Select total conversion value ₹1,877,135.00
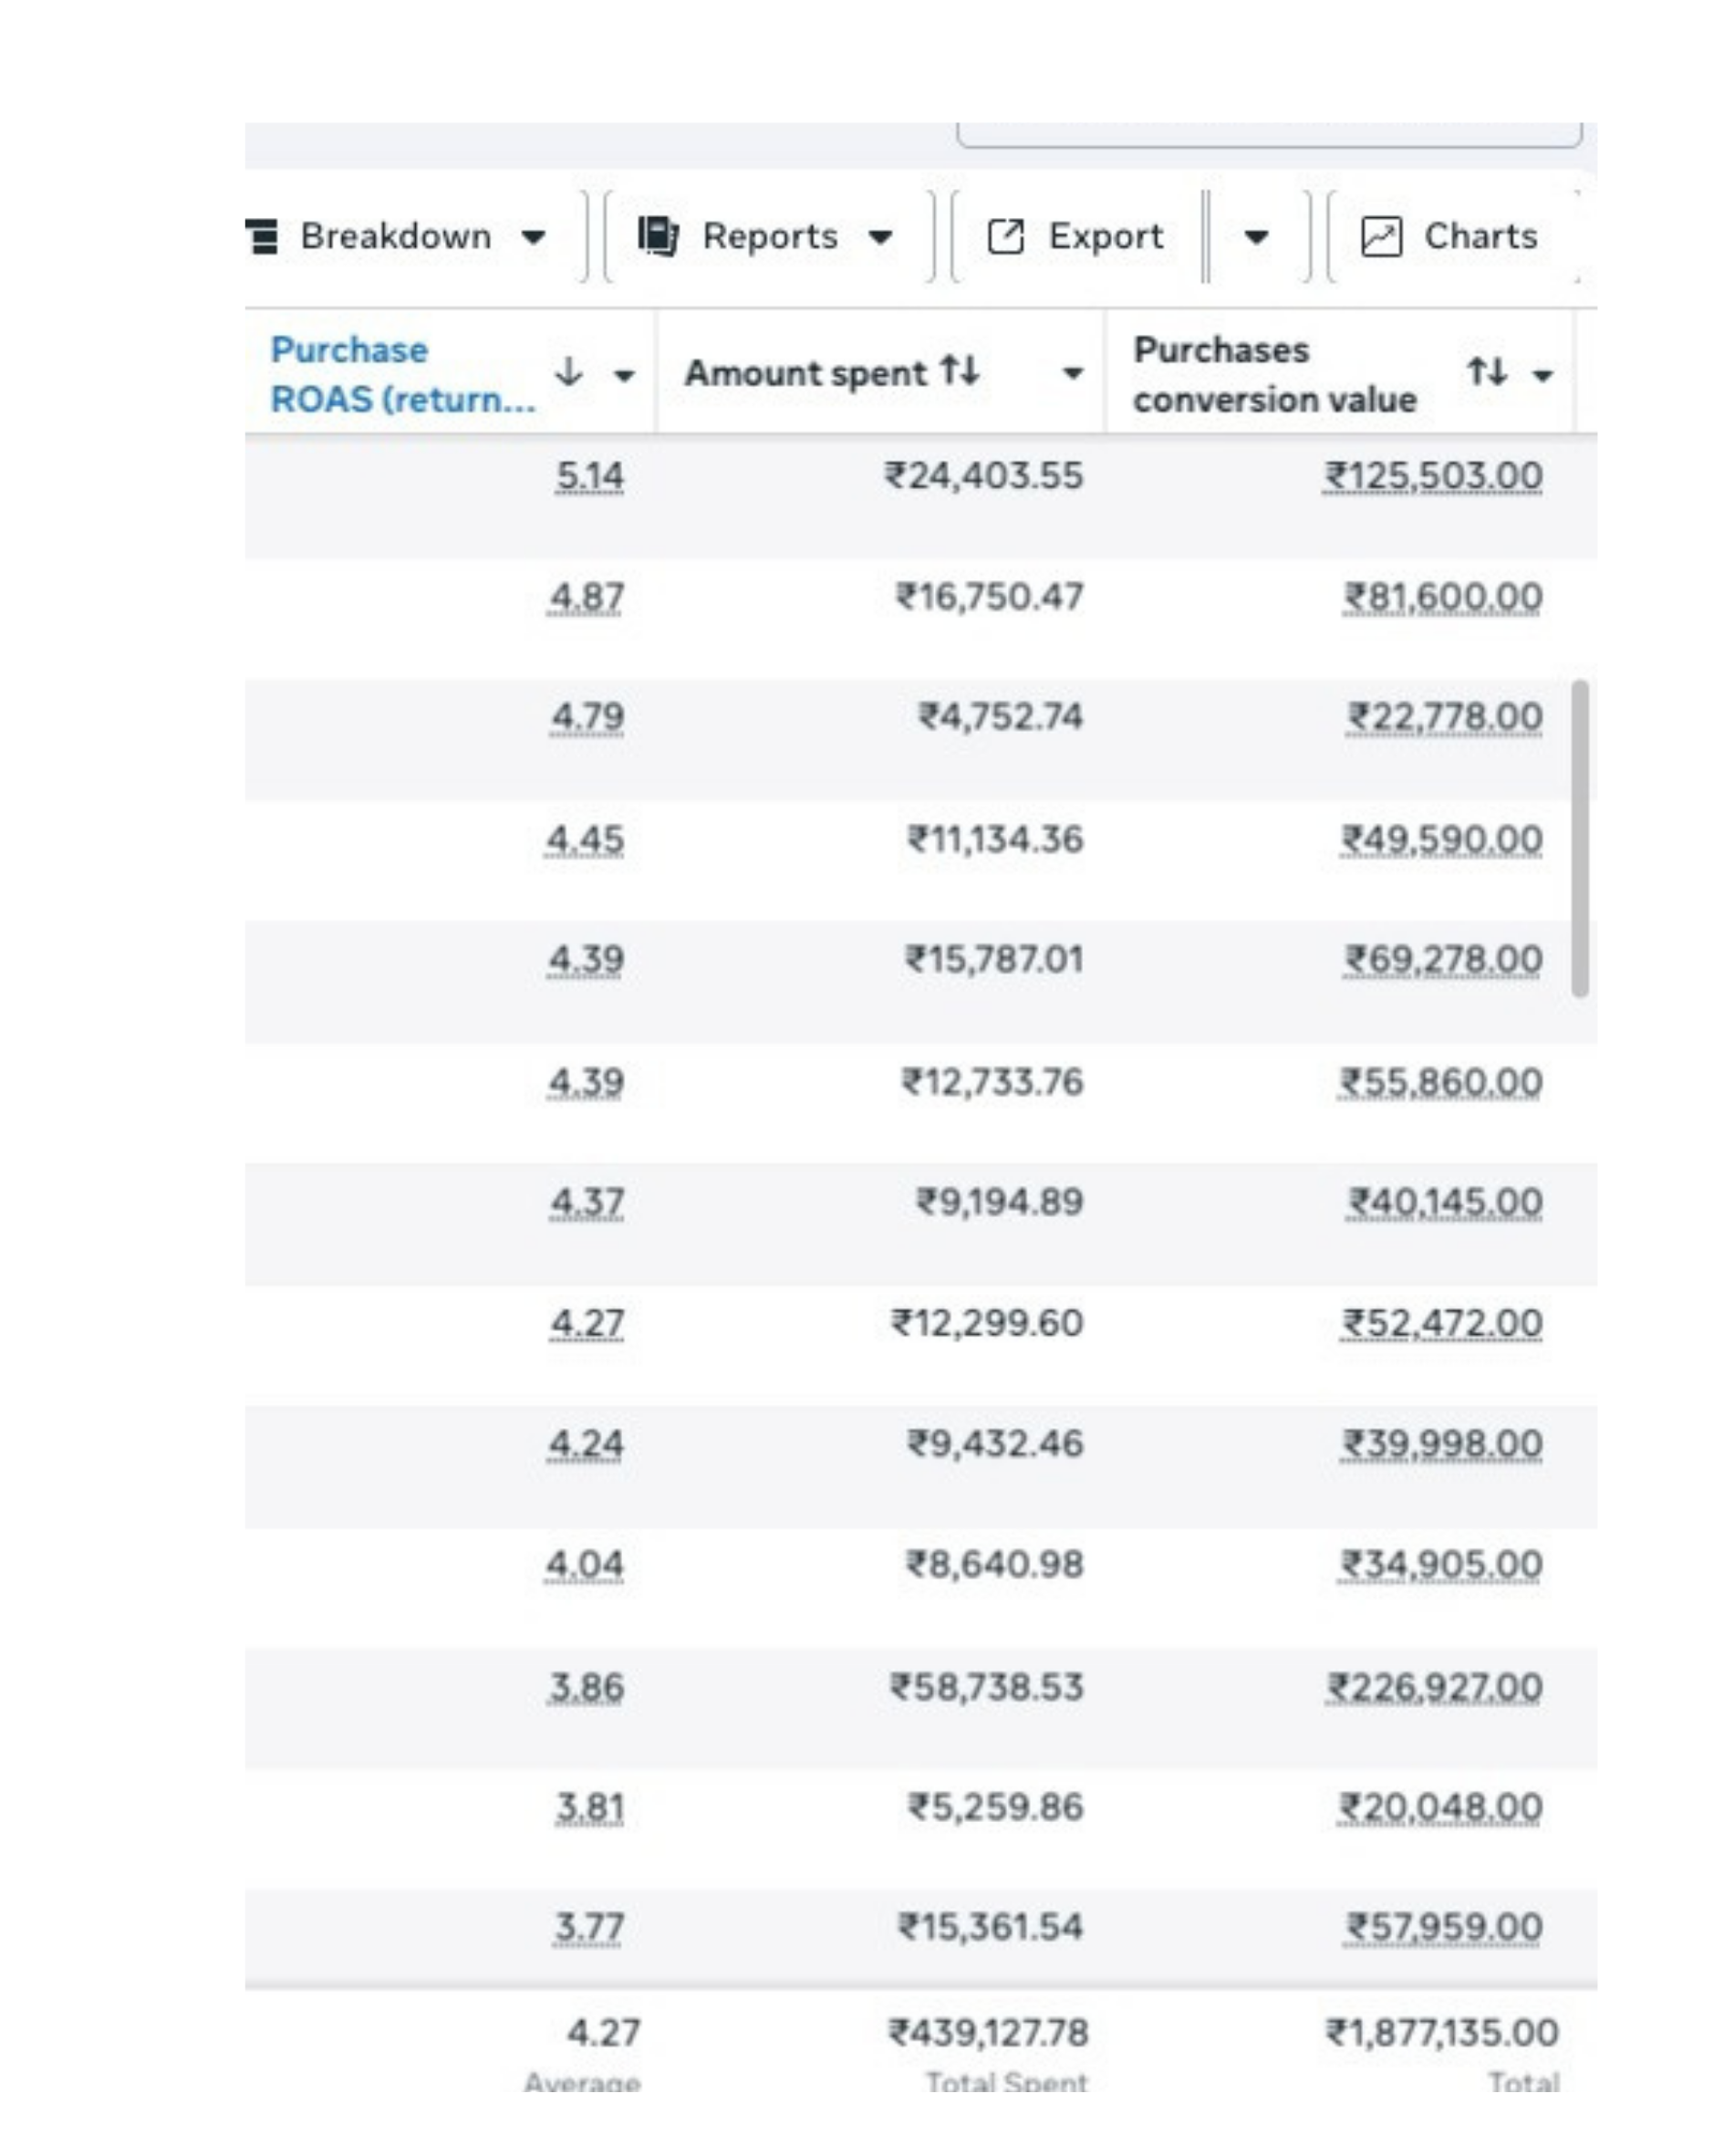This screenshot has height=2156, width=1724. (x=1442, y=2033)
